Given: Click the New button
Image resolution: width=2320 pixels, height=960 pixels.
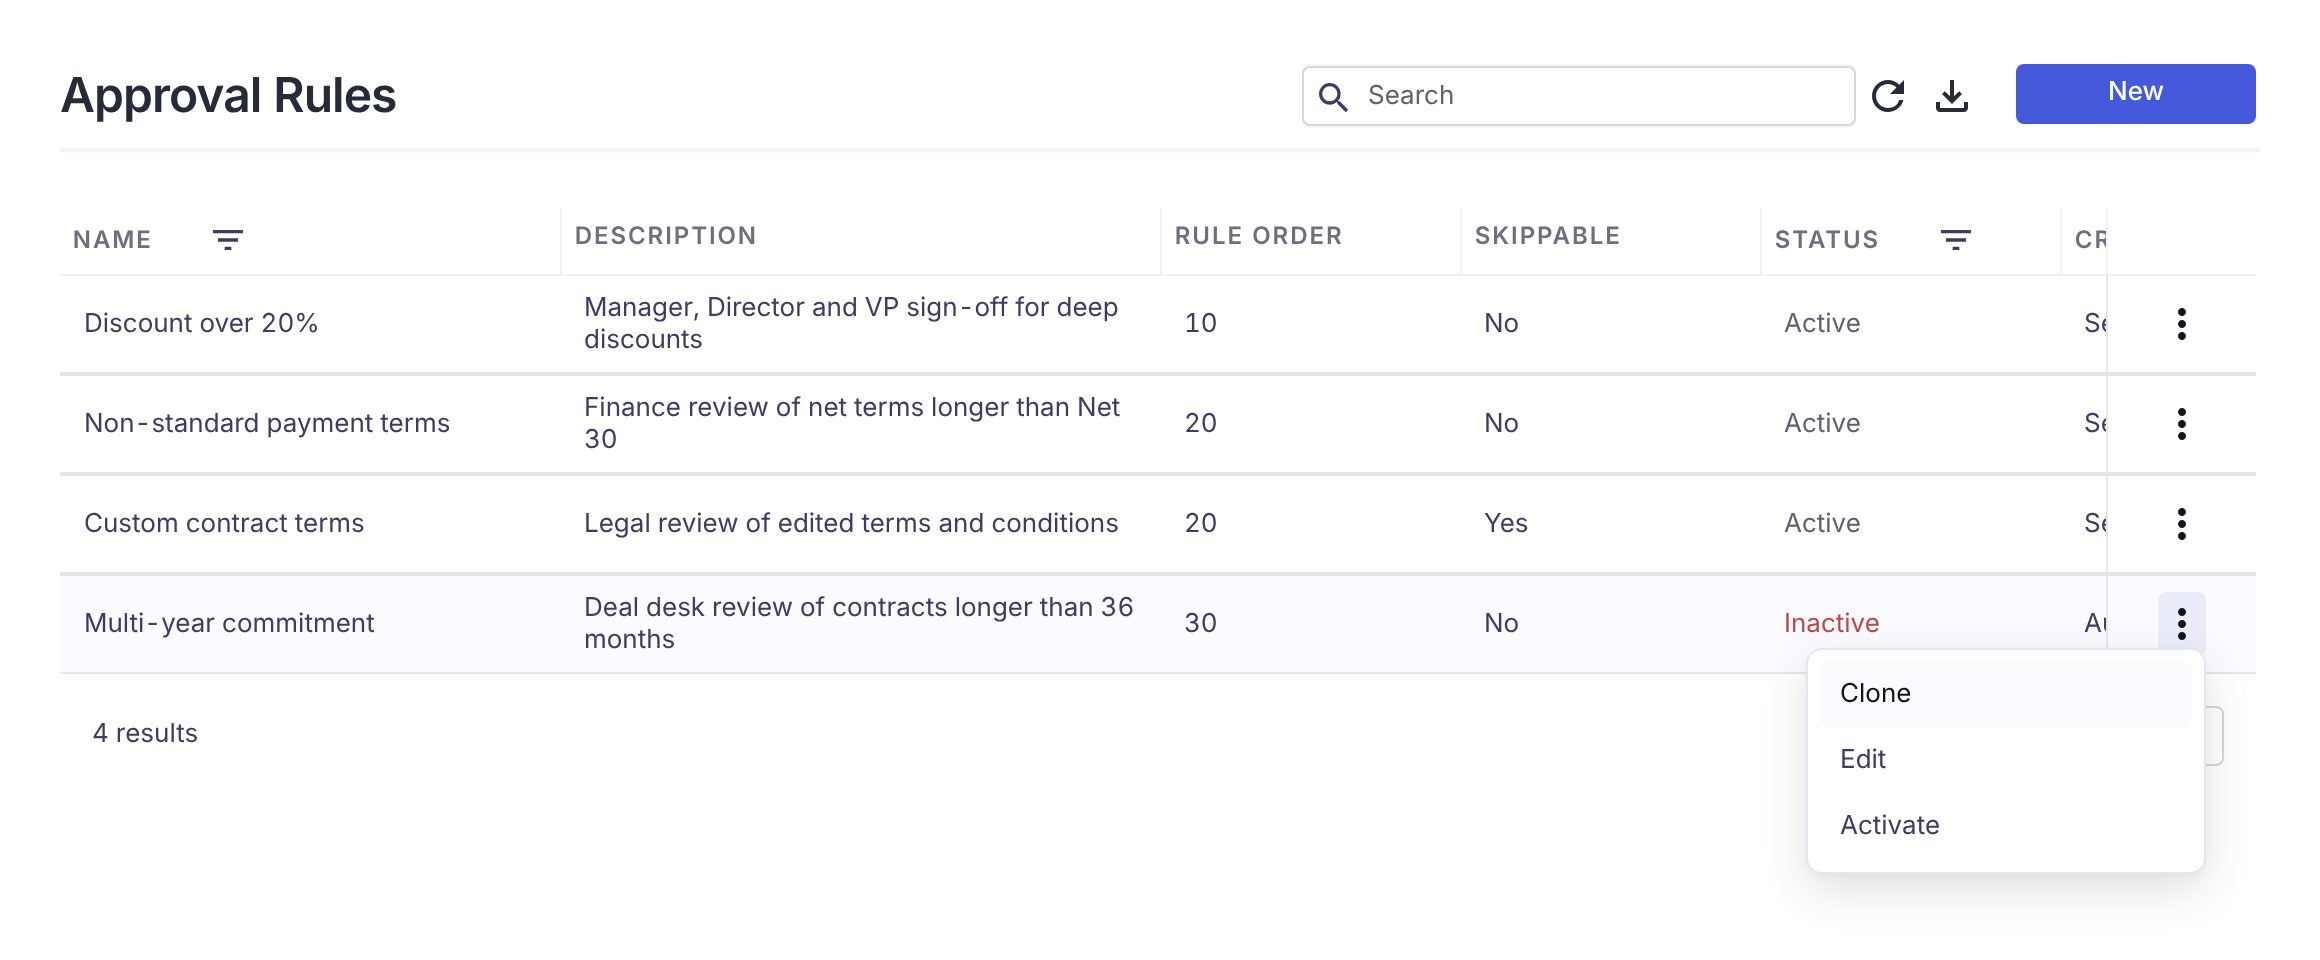Looking at the screenshot, I should coord(2135,94).
